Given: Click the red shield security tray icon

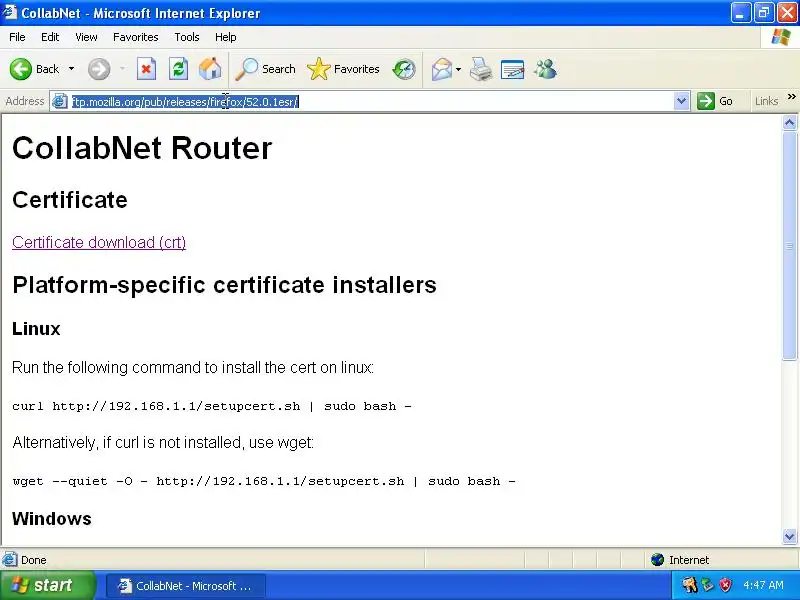Looking at the screenshot, I should (x=725, y=585).
